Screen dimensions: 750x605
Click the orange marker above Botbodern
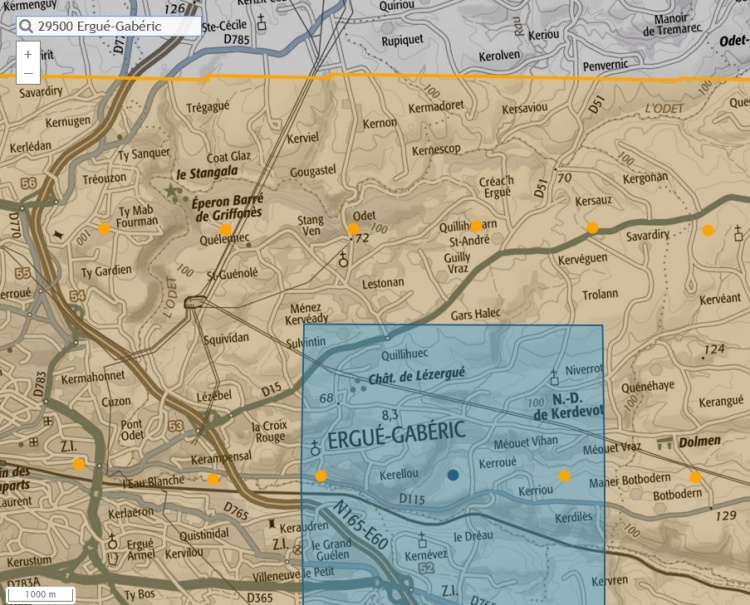(x=695, y=477)
